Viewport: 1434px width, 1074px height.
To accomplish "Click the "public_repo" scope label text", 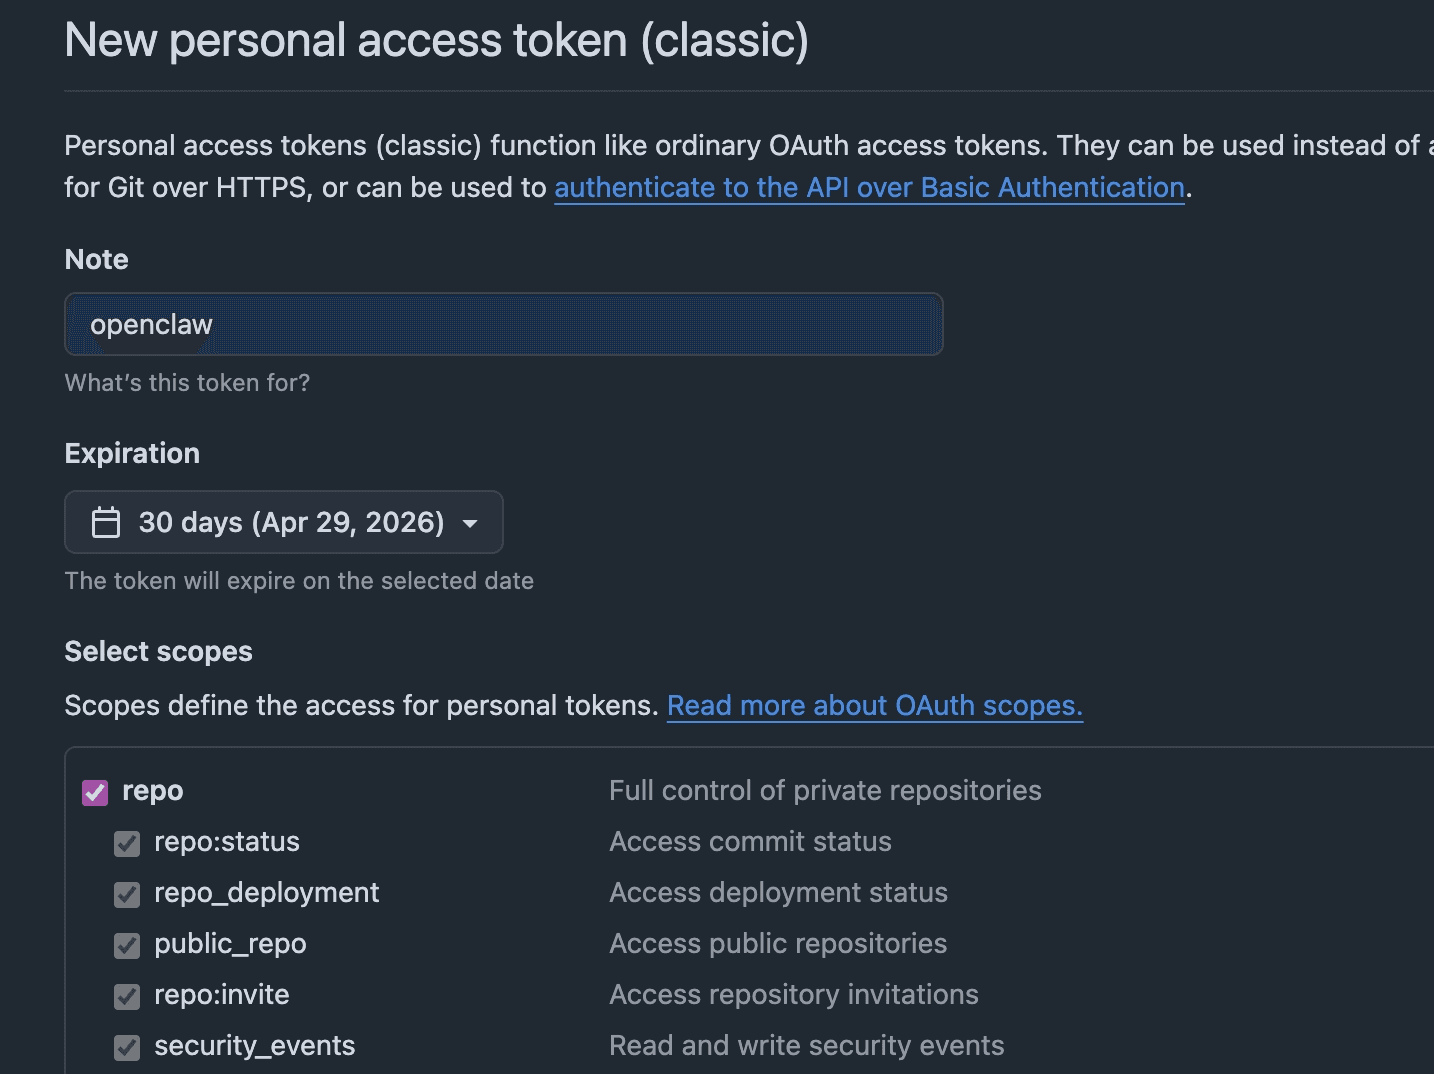I will (x=230, y=944).
